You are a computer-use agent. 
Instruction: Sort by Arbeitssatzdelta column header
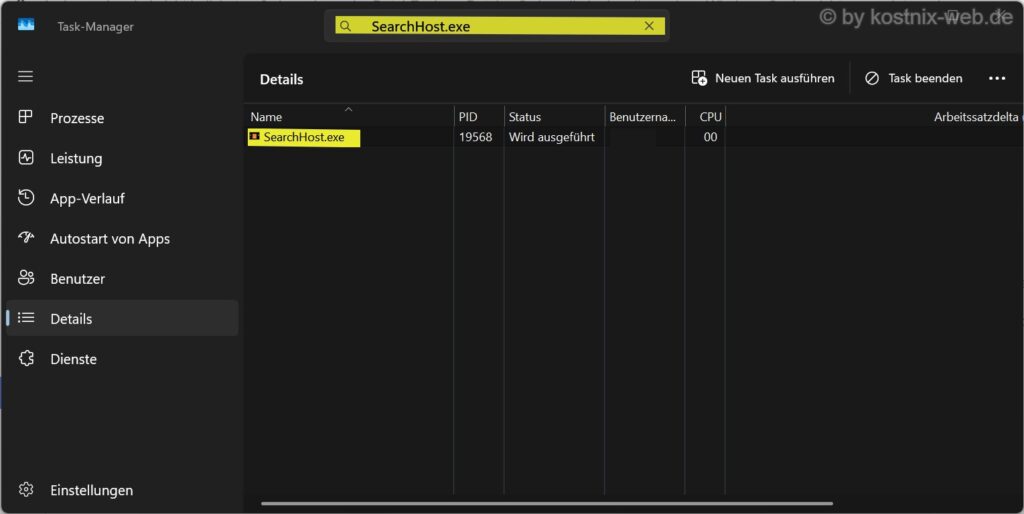pos(875,117)
